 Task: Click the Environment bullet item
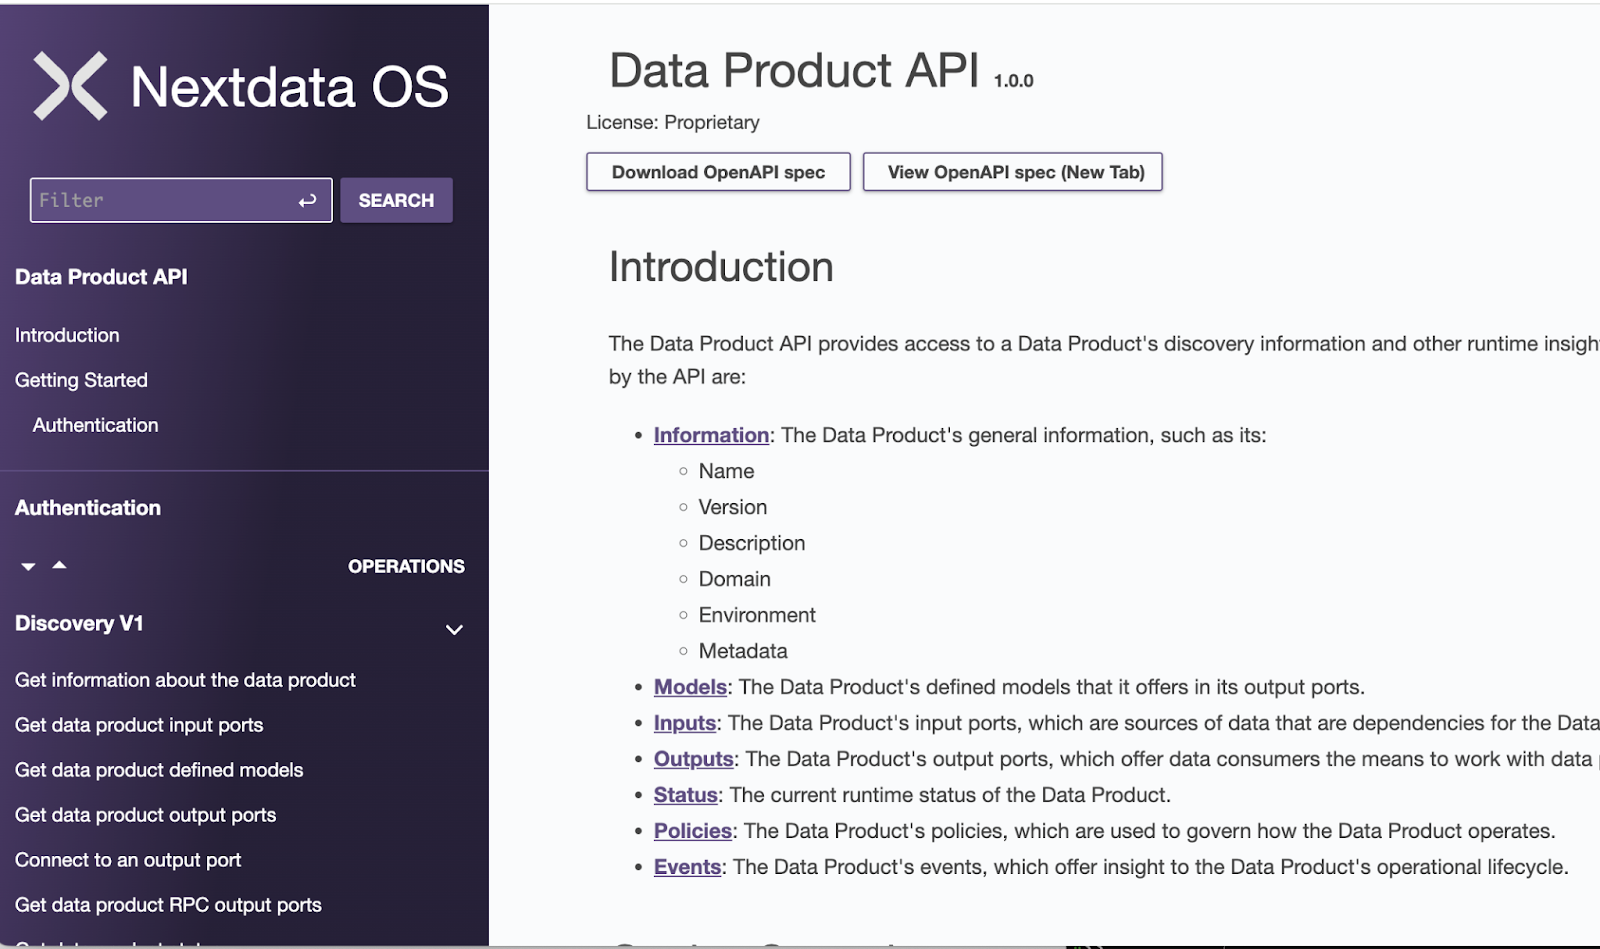(x=757, y=615)
